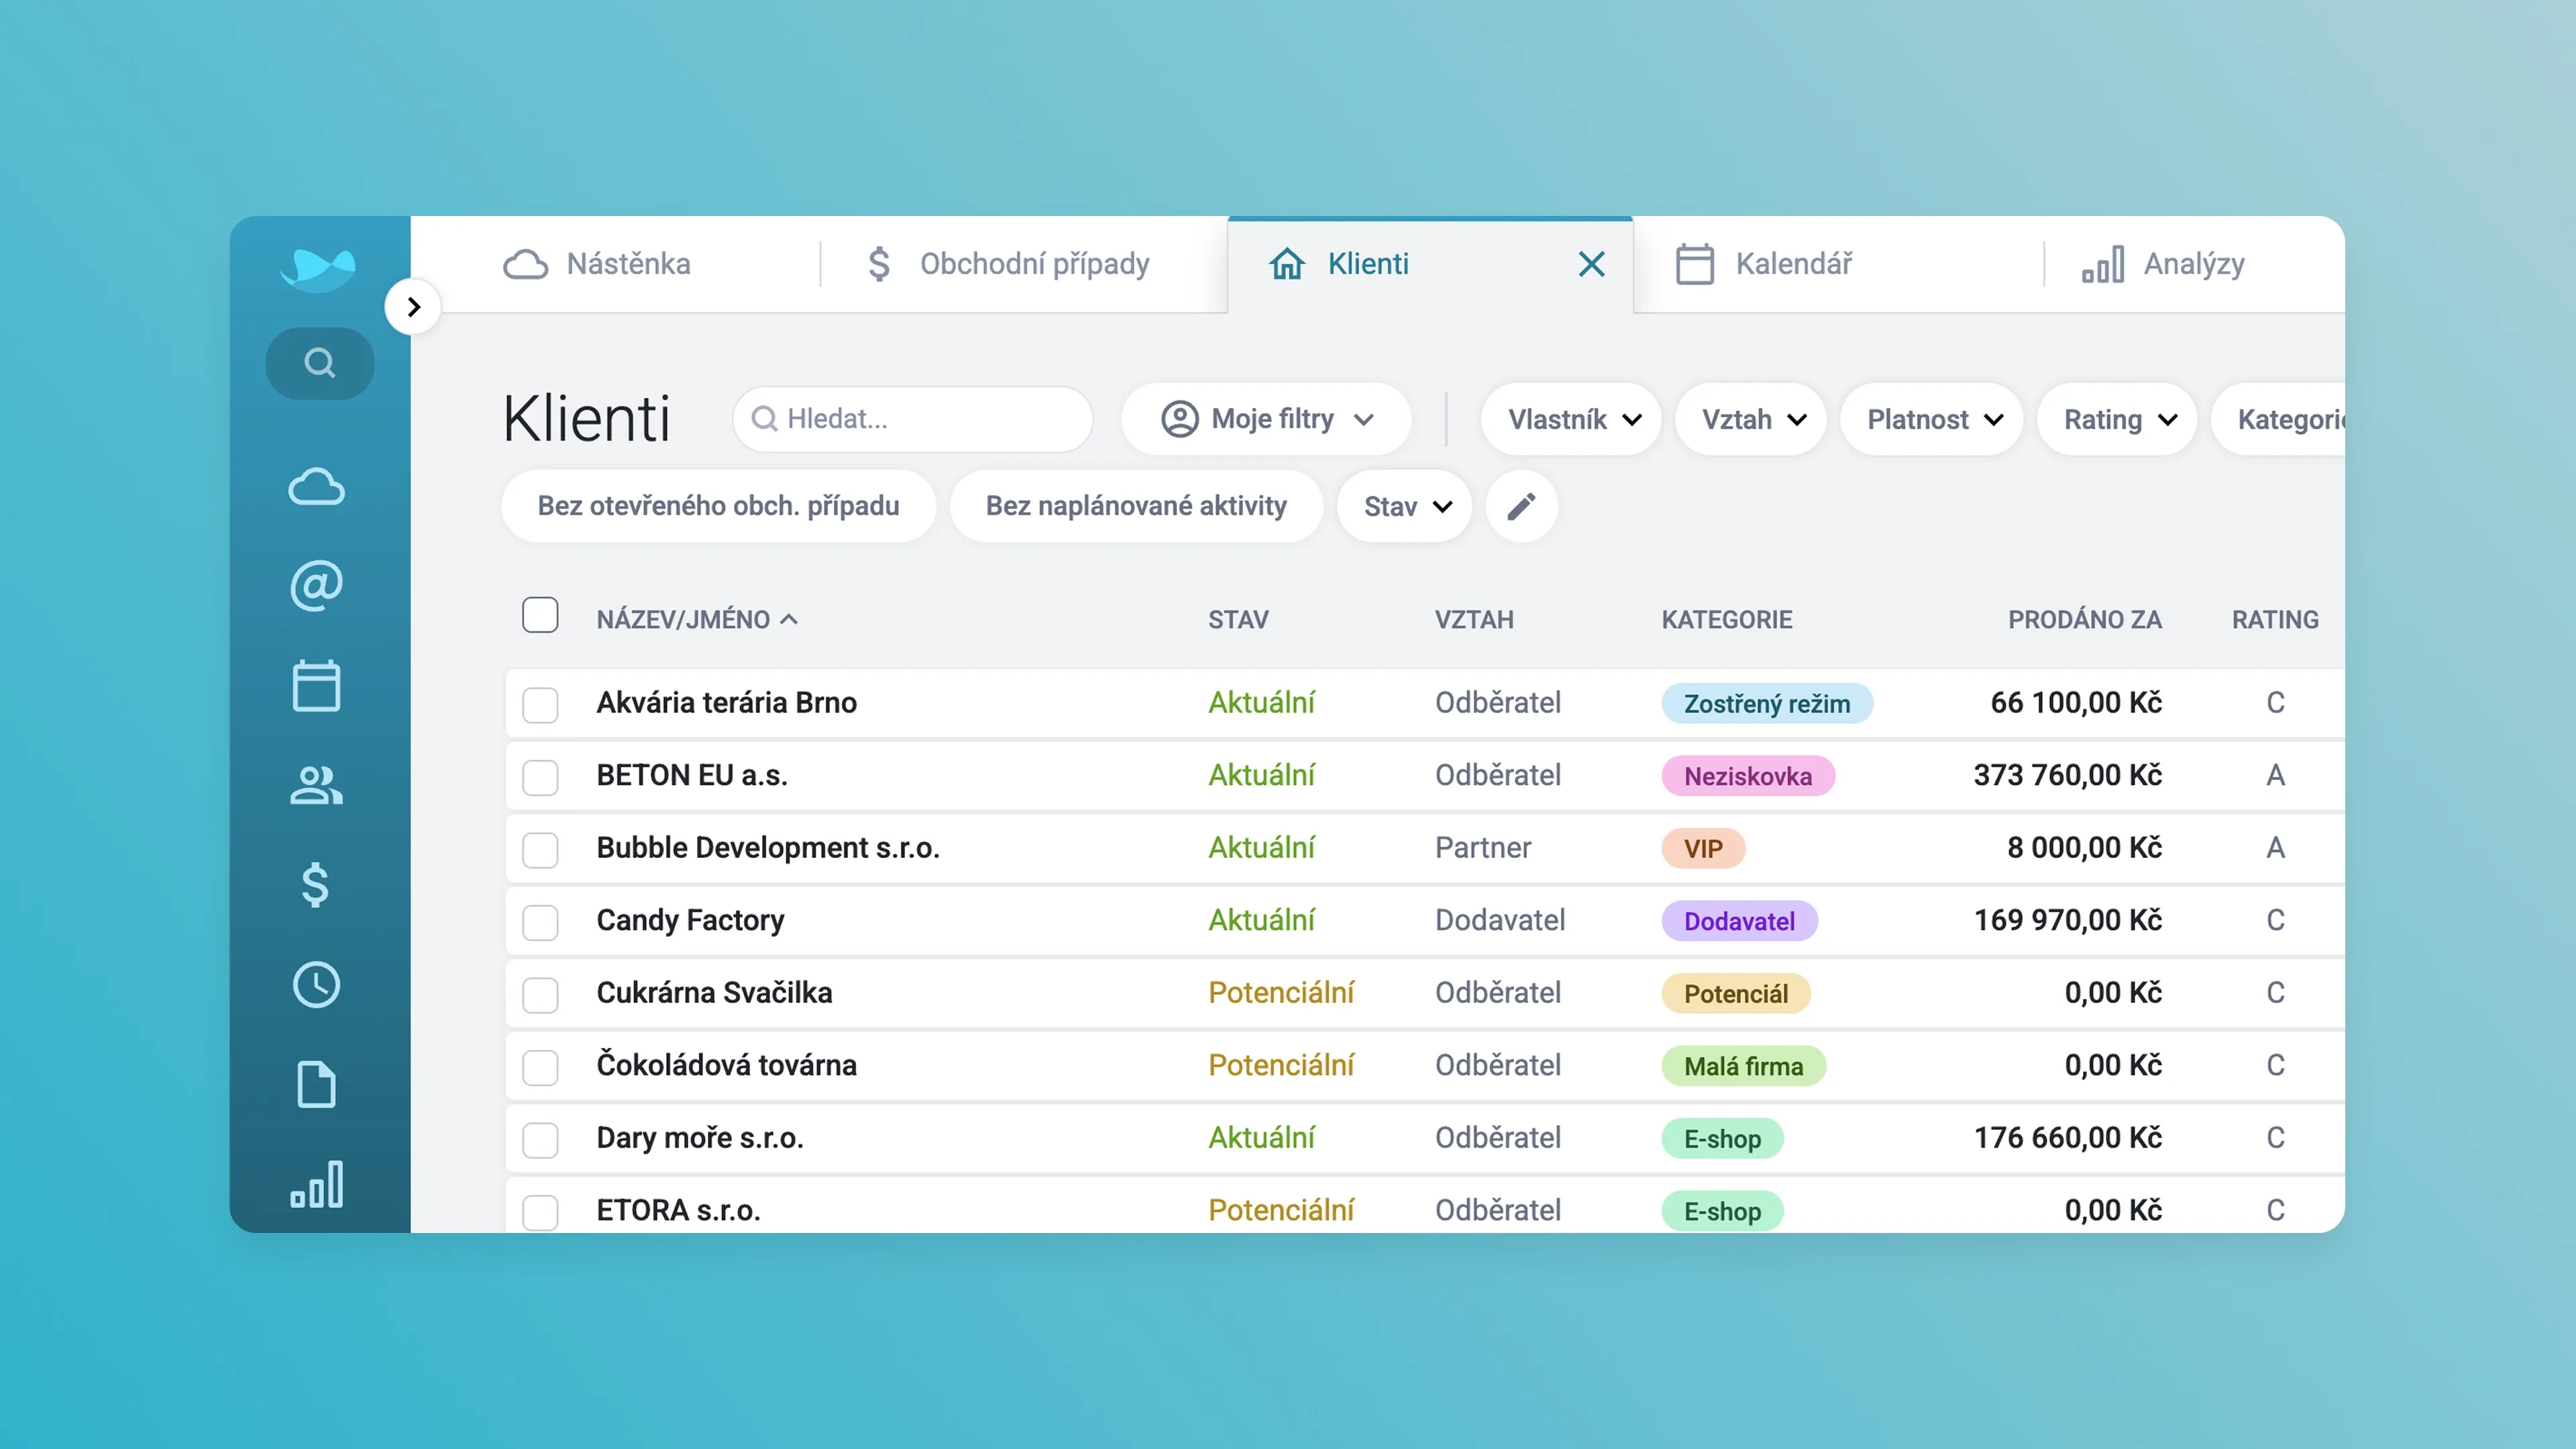Open the Stav dropdown filter
This screenshot has height=1449, width=2576.
1404,506
